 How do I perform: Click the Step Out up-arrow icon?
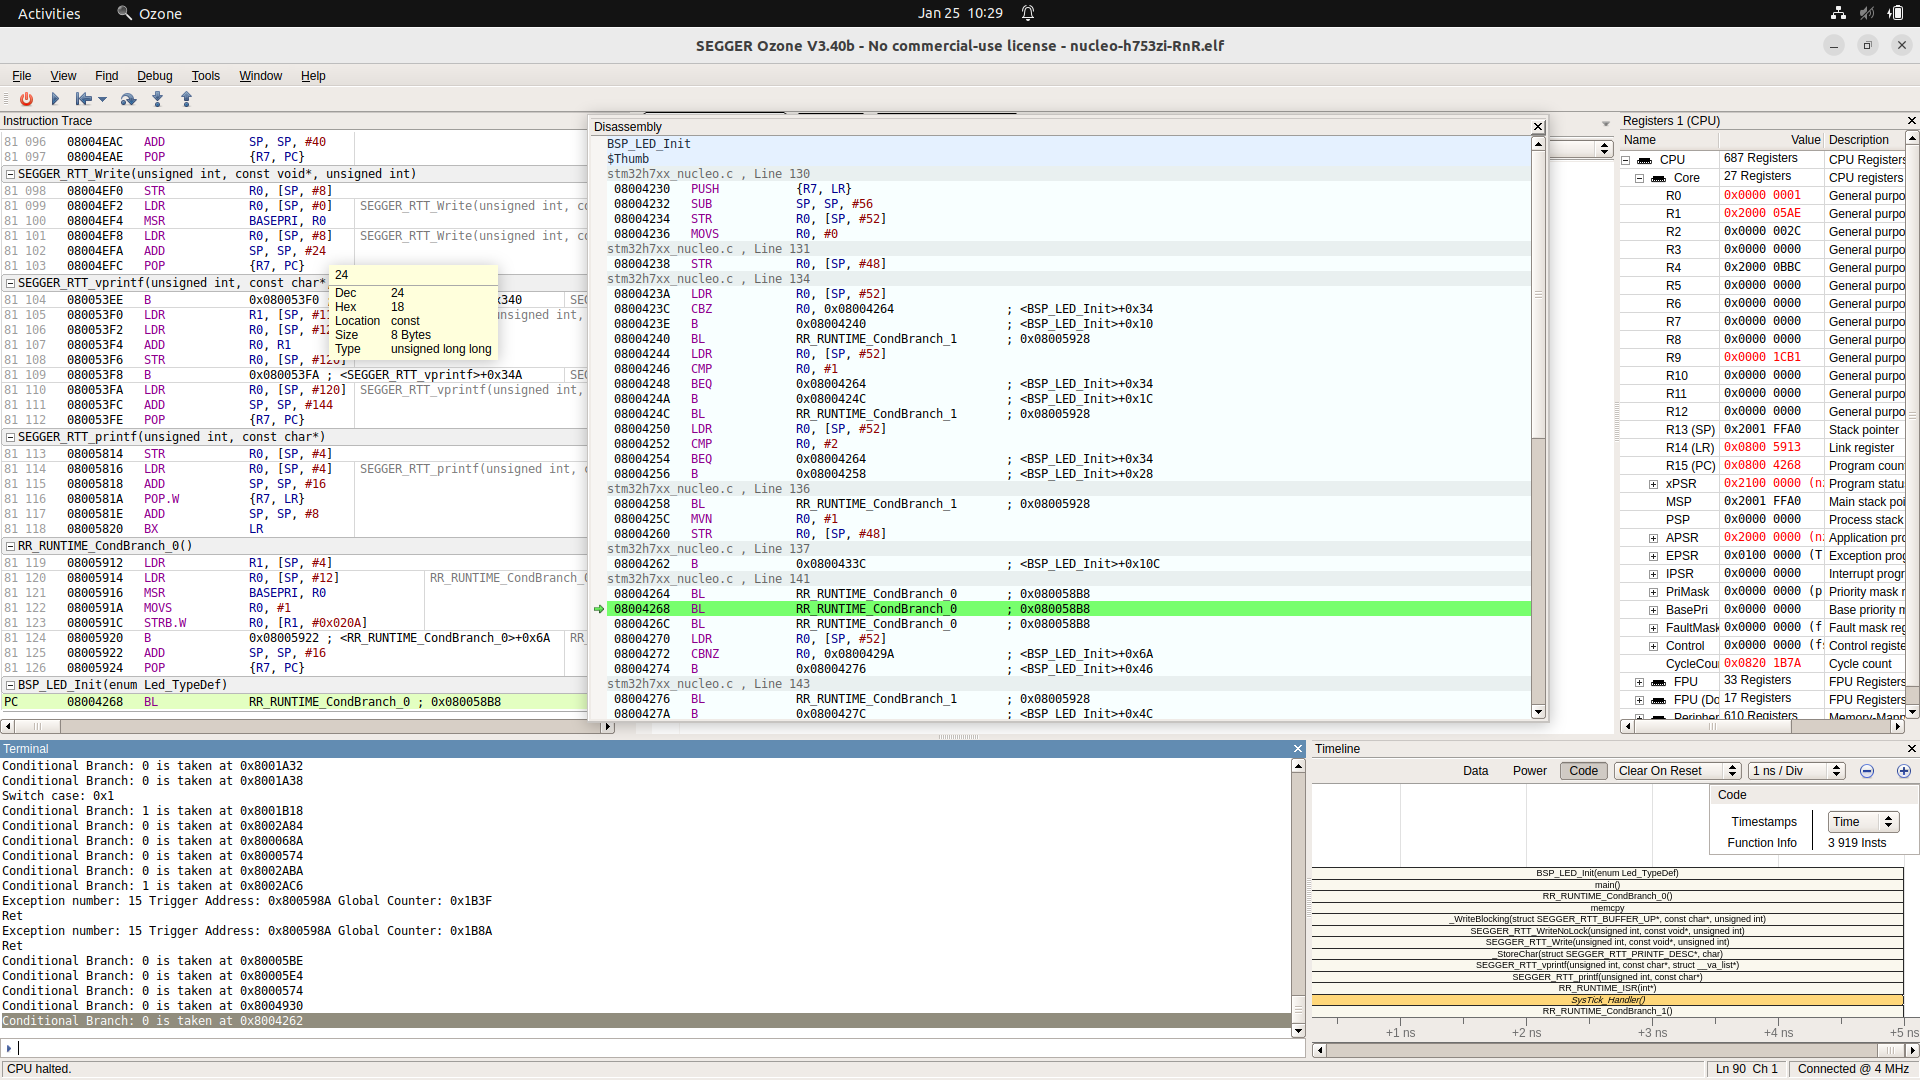tap(186, 99)
